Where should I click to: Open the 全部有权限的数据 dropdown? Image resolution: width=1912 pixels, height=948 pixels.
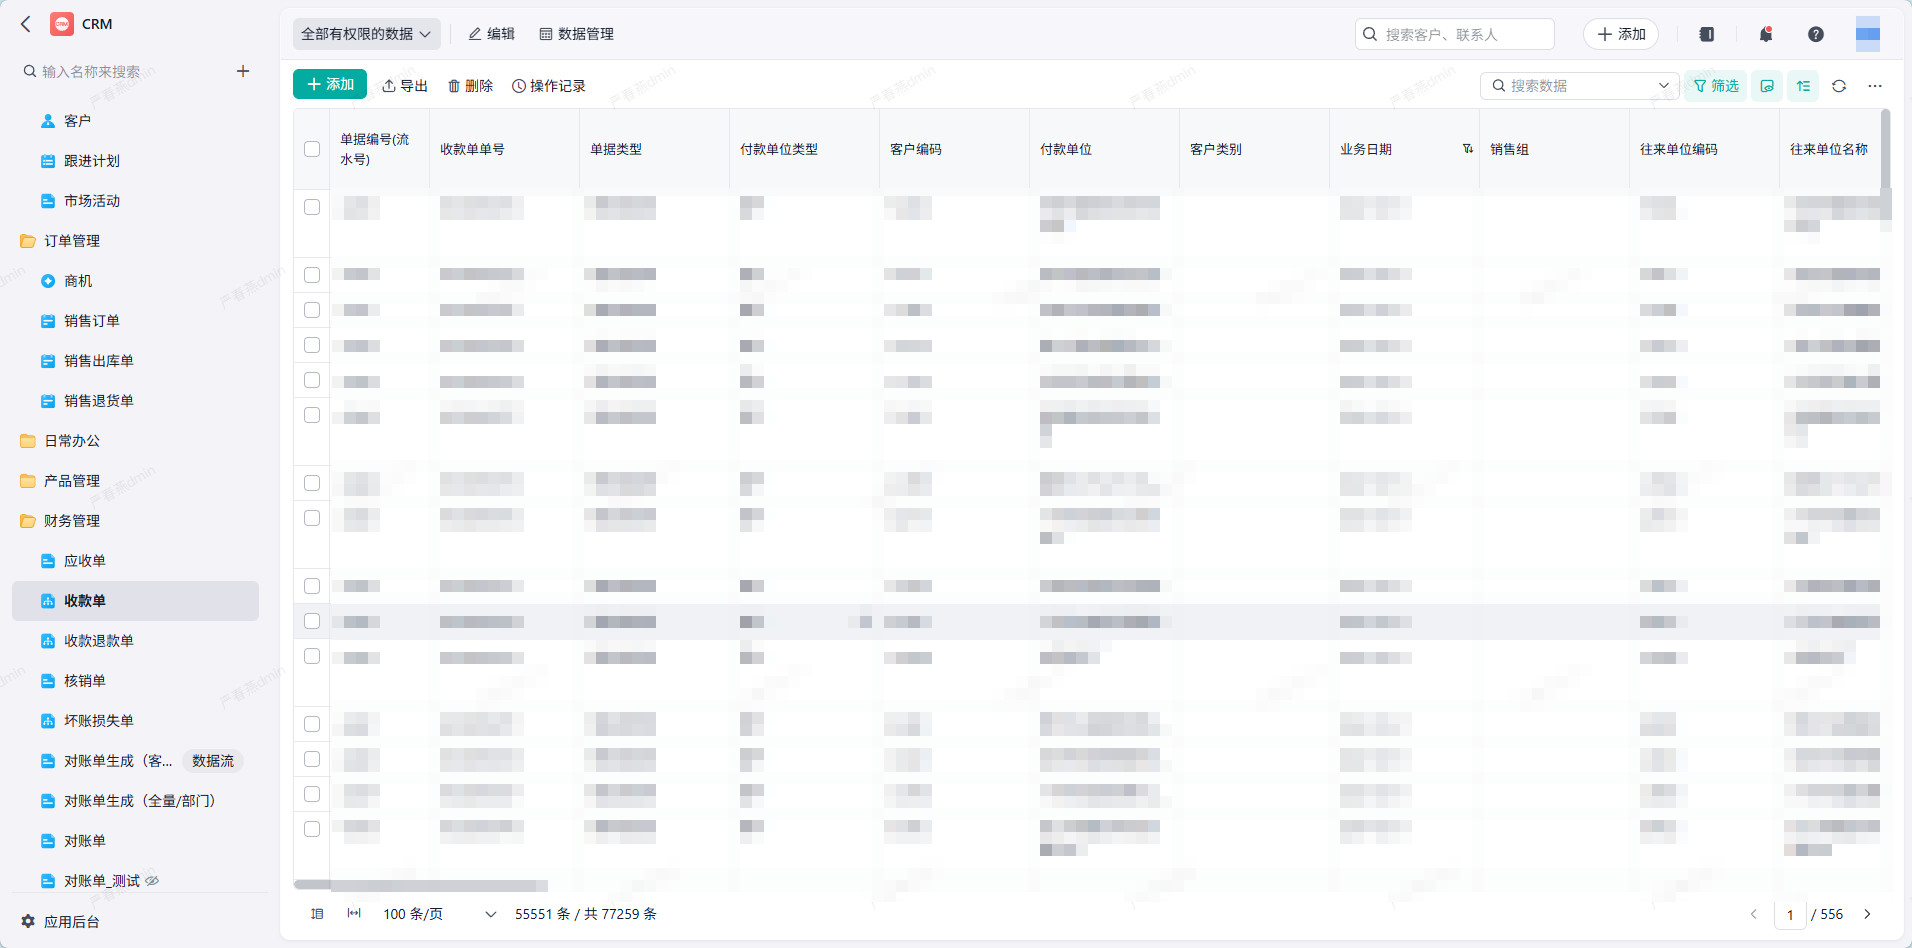tap(366, 34)
